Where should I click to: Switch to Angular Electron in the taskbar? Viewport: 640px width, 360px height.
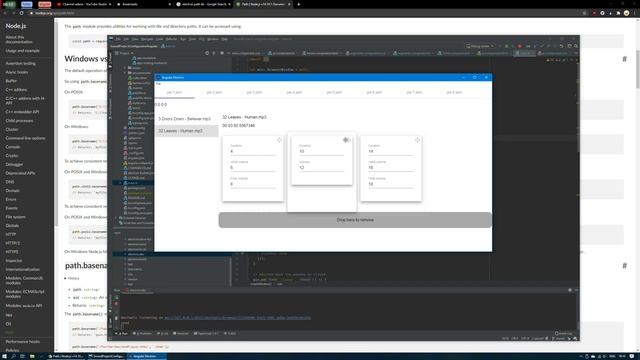pos(146,356)
